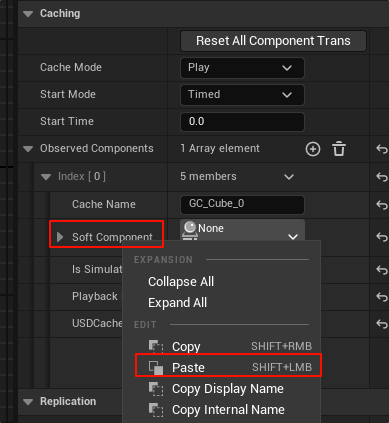This screenshot has width=389, height=423.
Task: Reset USDCache row to default arrow
Action: 382,323
